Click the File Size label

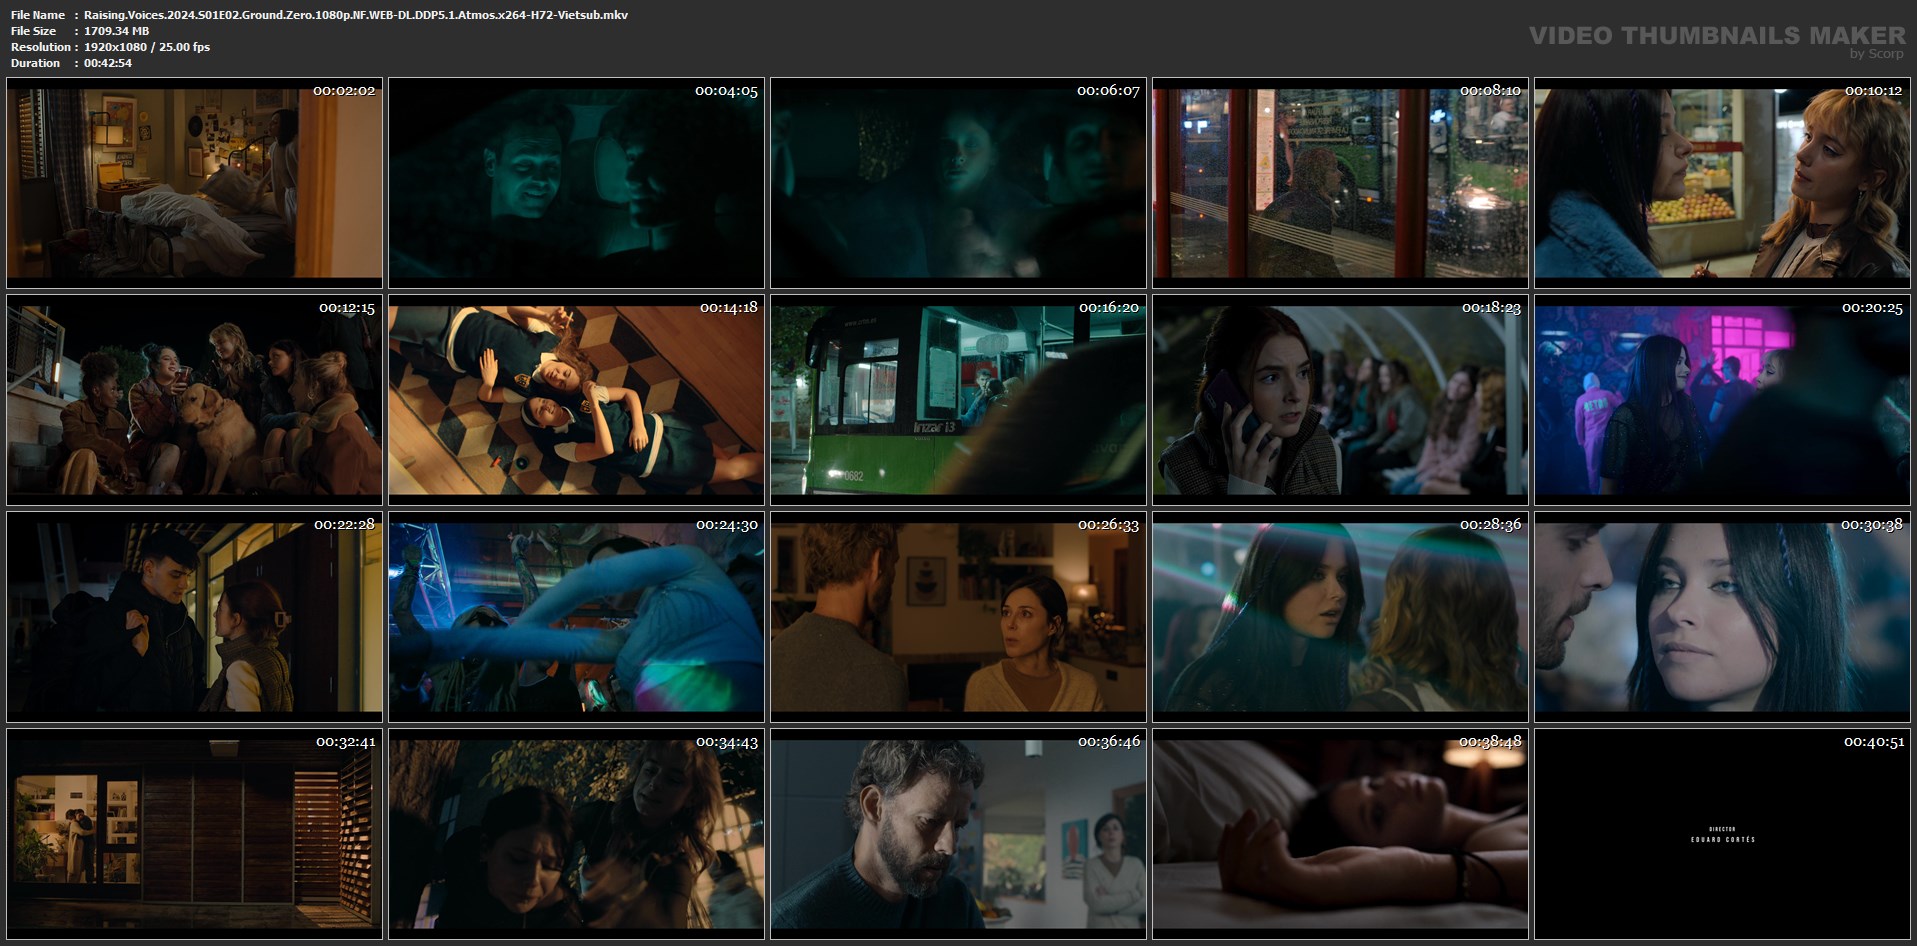tap(33, 31)
